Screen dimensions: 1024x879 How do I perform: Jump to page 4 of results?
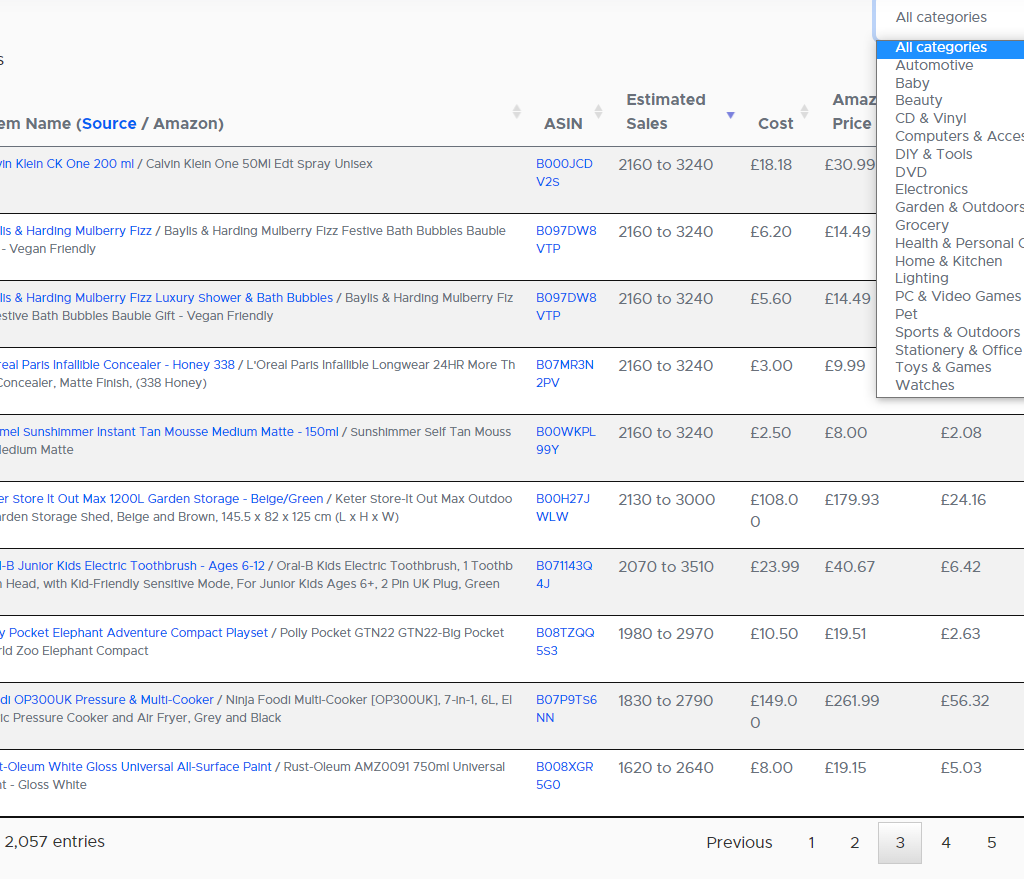(945, 842)
